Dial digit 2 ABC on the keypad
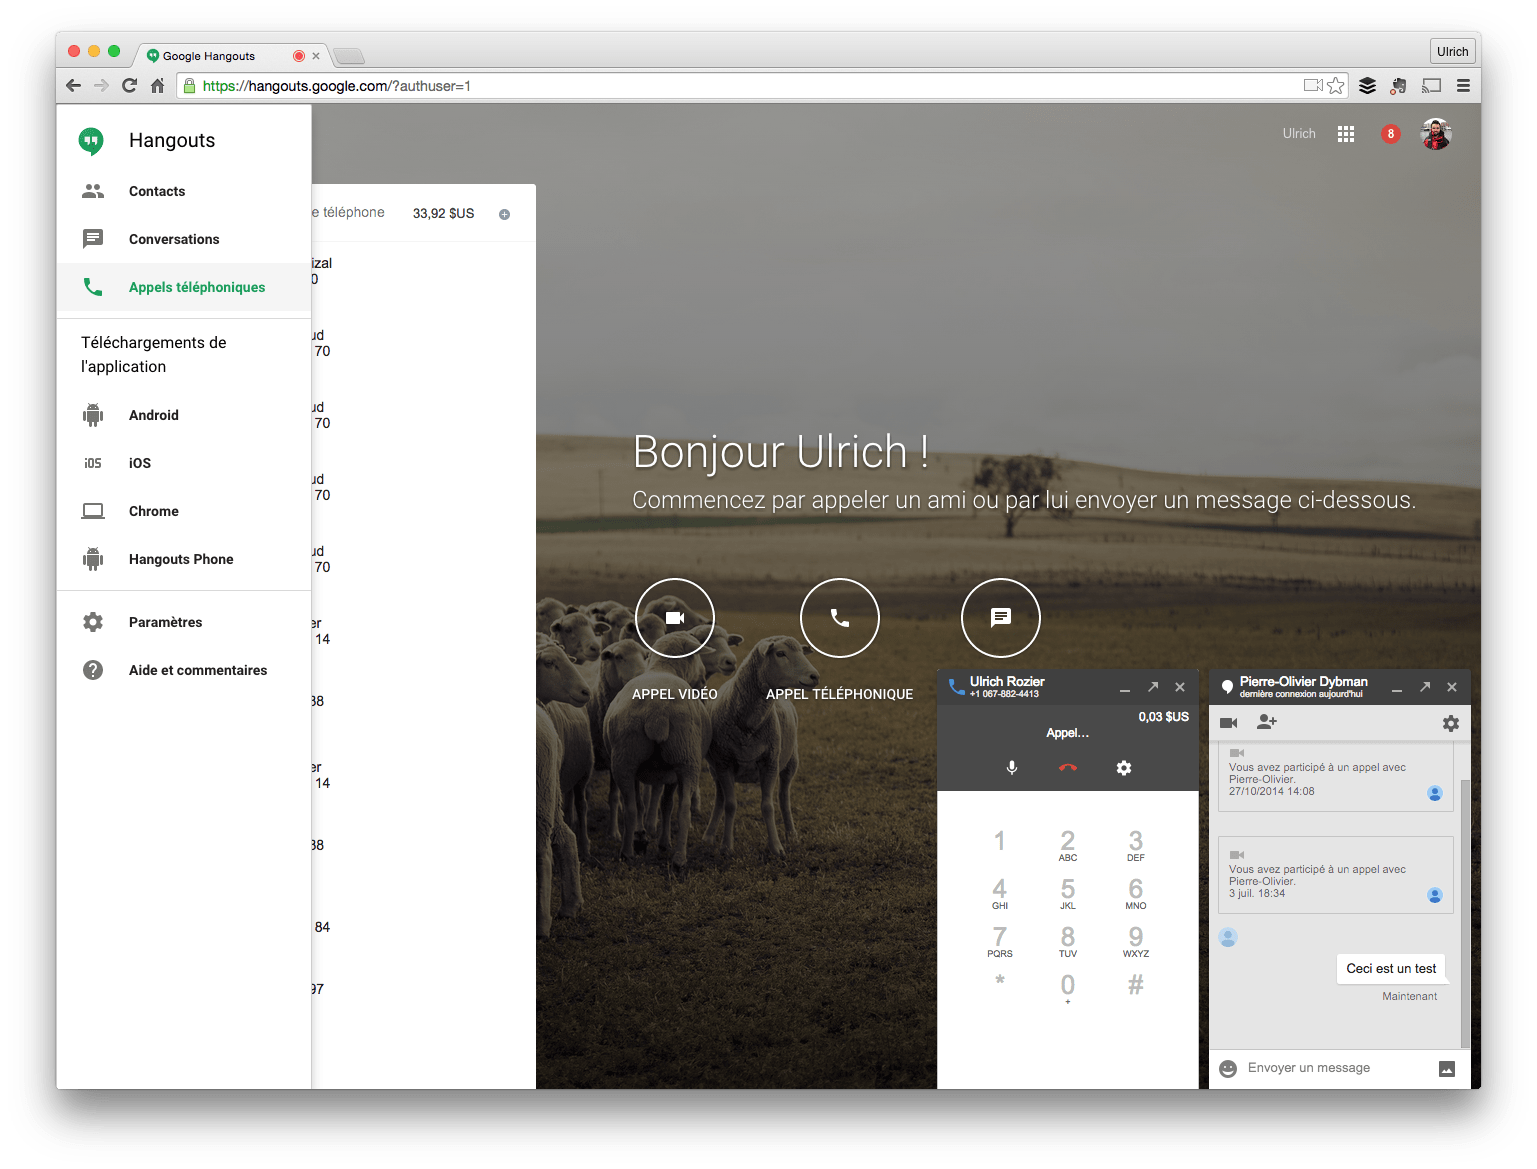 (1068, 845)
